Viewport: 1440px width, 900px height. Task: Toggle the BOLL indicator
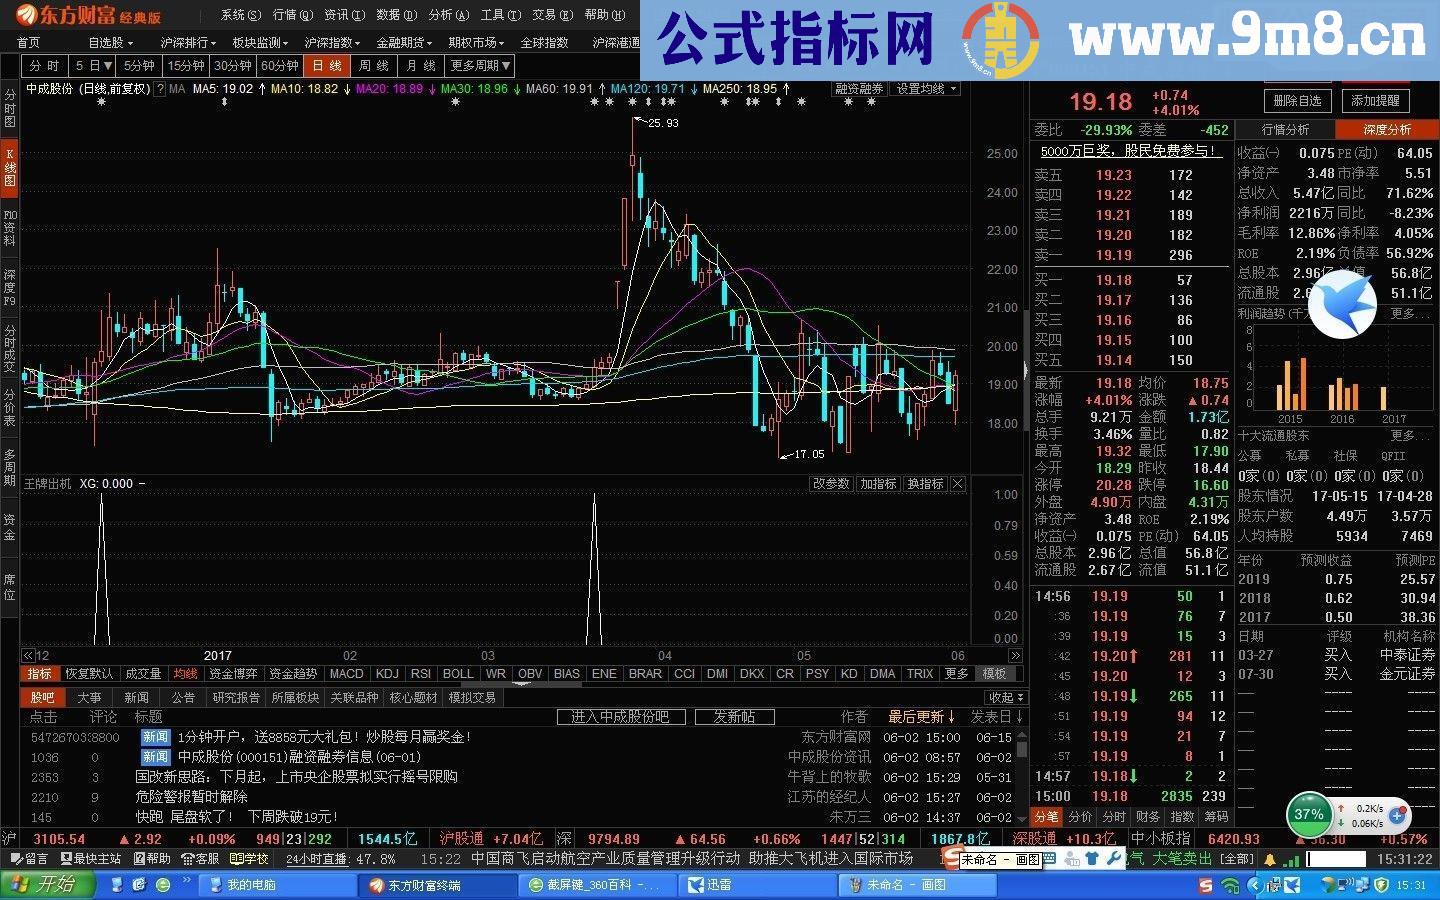coord(458,674)
